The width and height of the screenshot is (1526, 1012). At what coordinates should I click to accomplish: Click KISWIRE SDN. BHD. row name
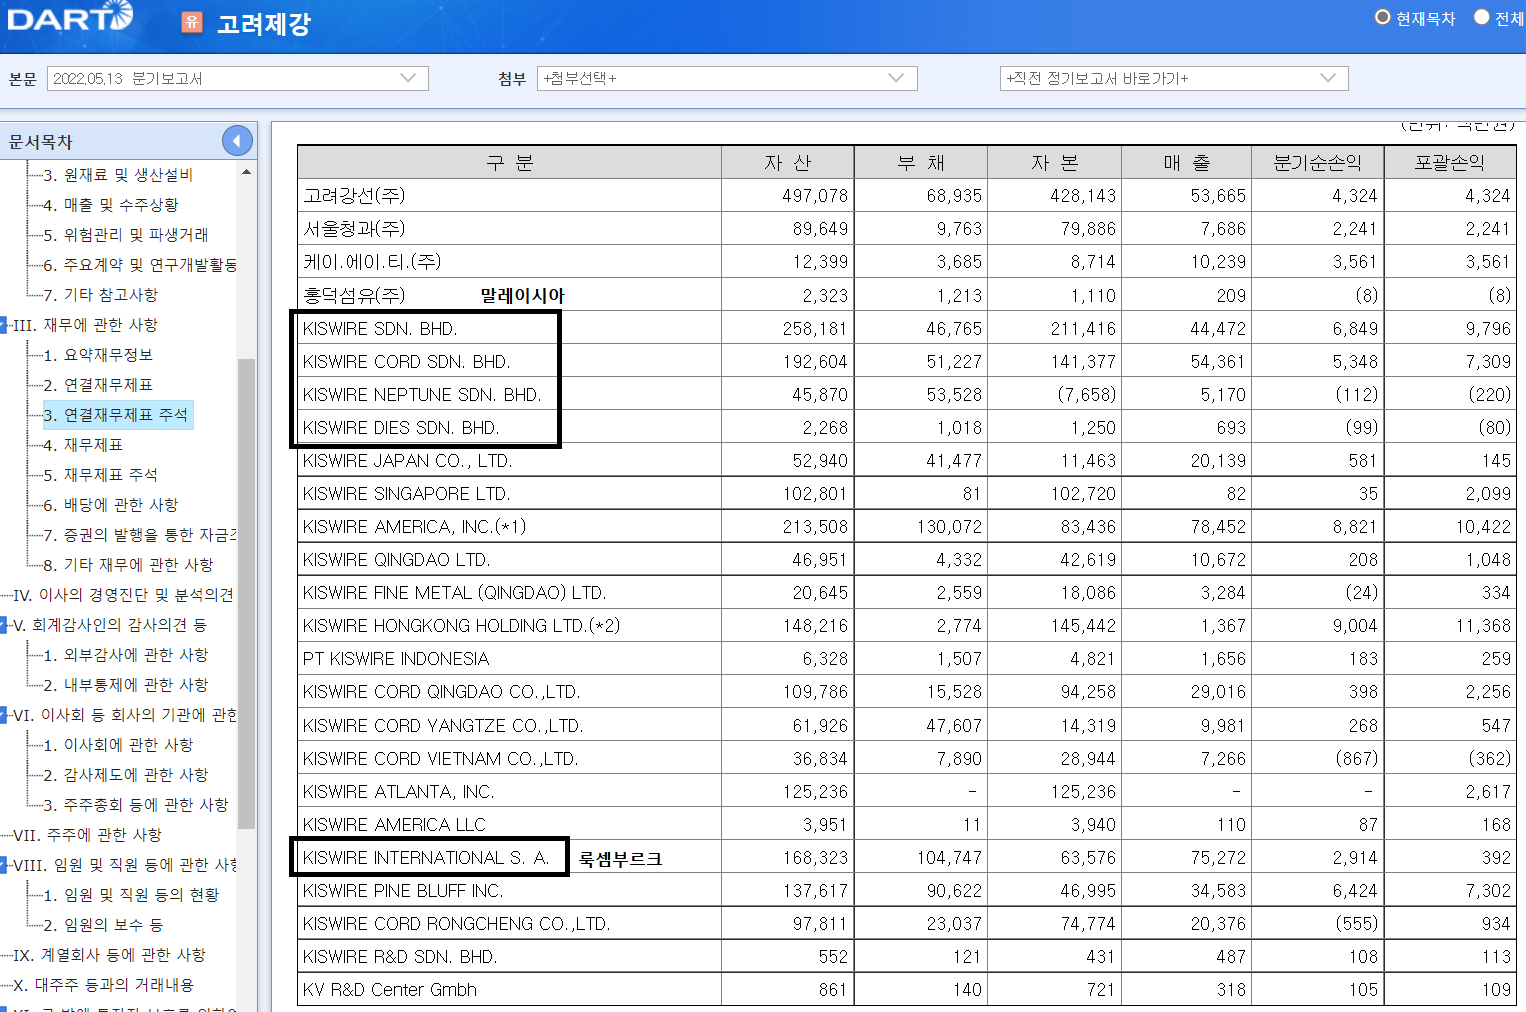coord(380,328)
